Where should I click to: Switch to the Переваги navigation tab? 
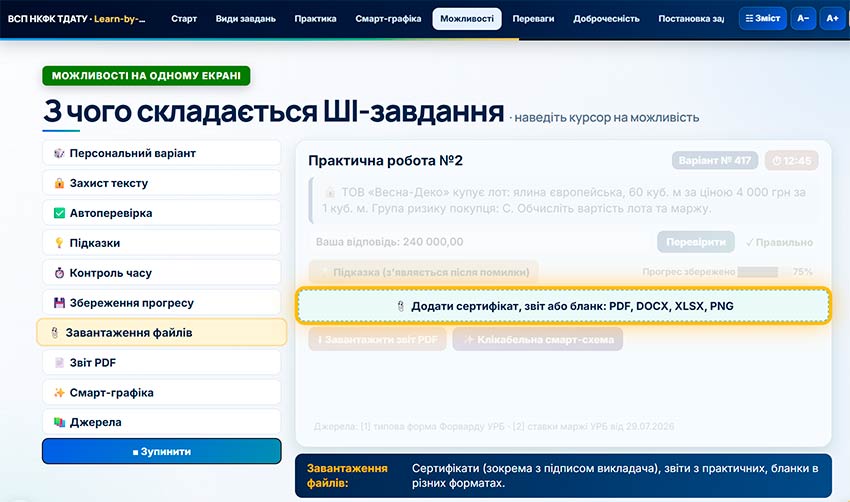[533, 19]
